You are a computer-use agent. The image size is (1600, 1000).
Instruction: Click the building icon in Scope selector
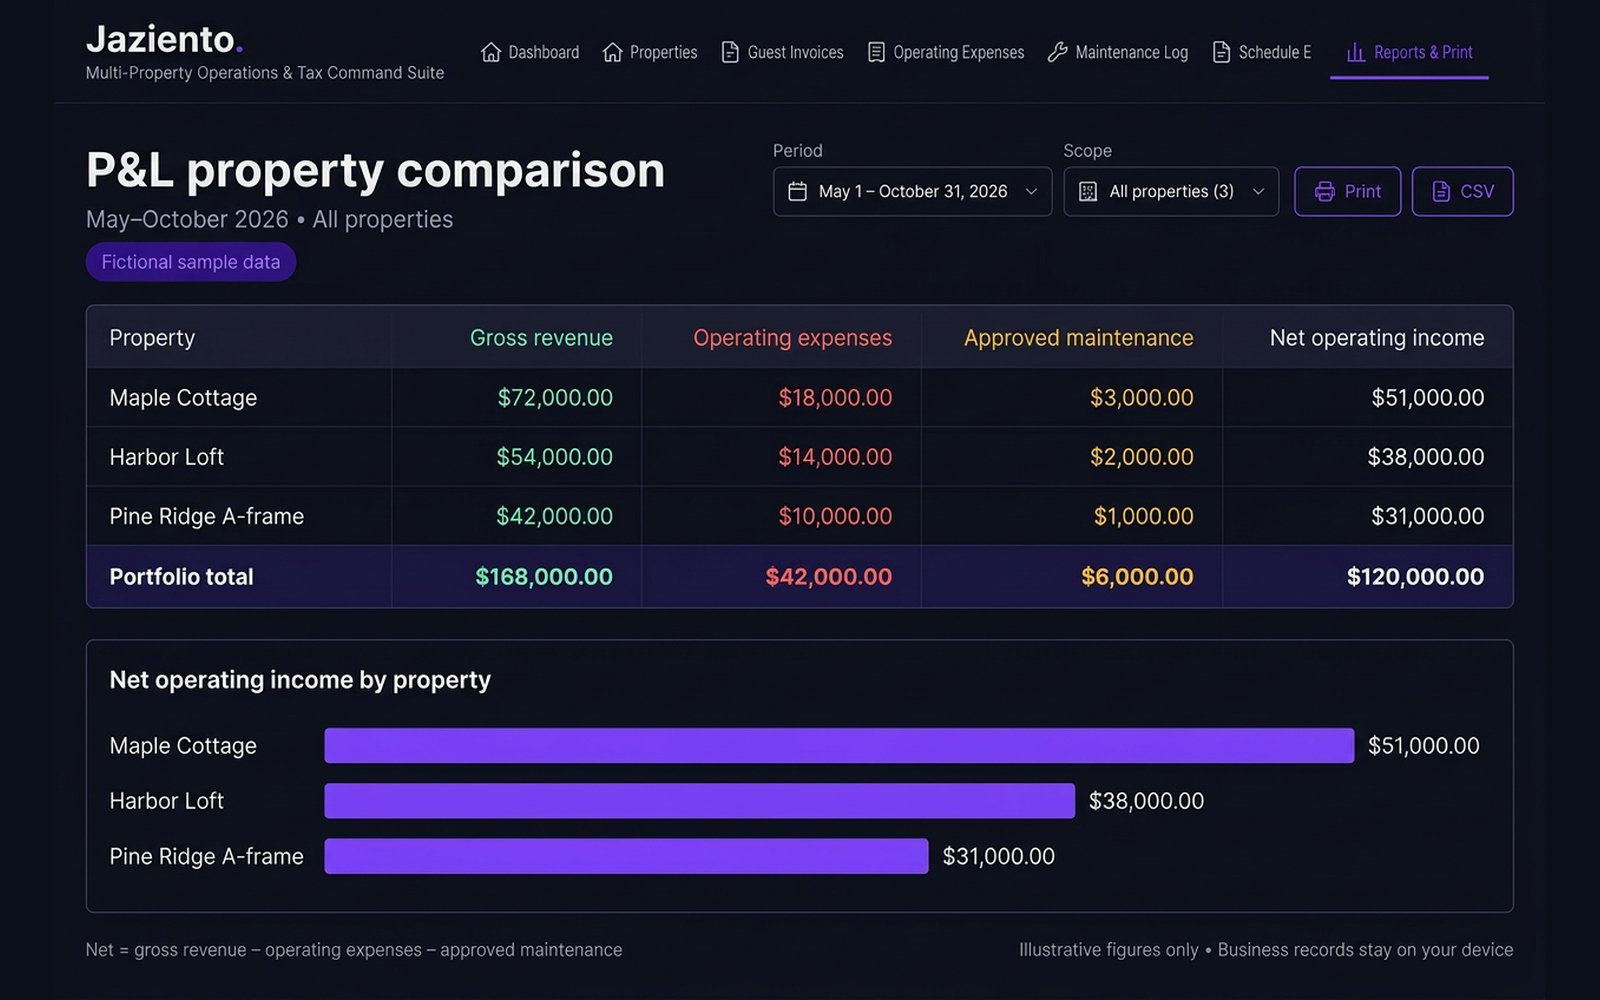point(1088,191)
